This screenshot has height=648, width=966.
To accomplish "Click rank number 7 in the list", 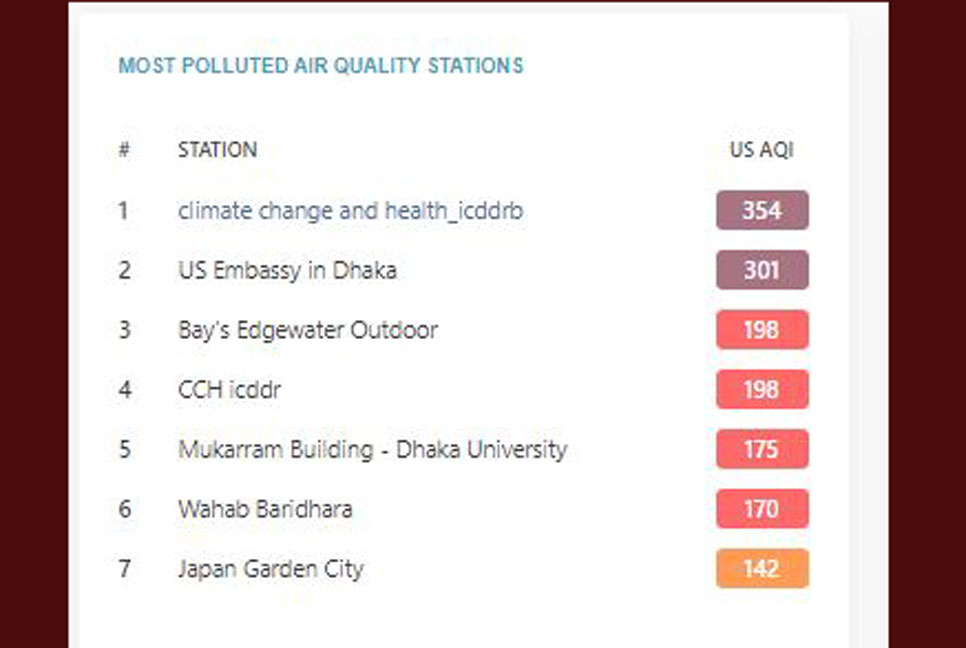I will pyautogui.click(x=124, y=569).
